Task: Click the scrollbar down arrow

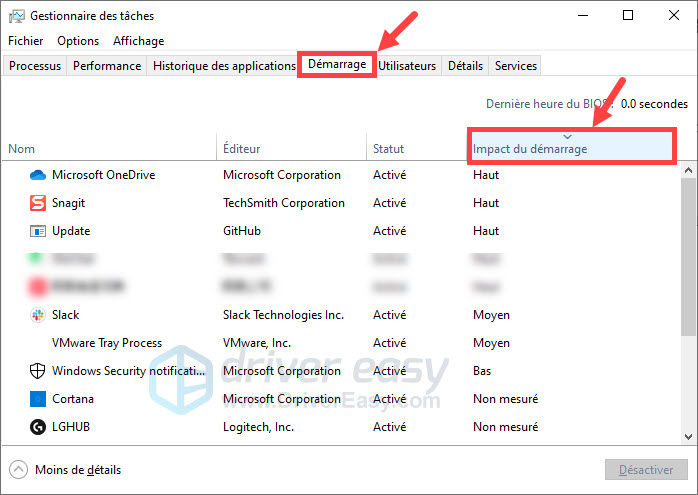Action: (688, 437)
